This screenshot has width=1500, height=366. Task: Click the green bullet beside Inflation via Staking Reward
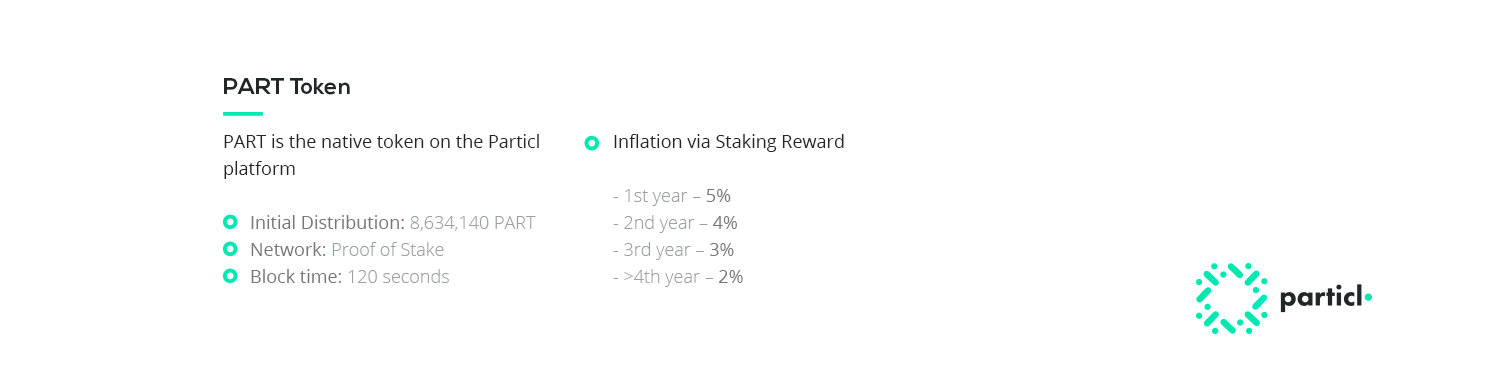(591, 143)
